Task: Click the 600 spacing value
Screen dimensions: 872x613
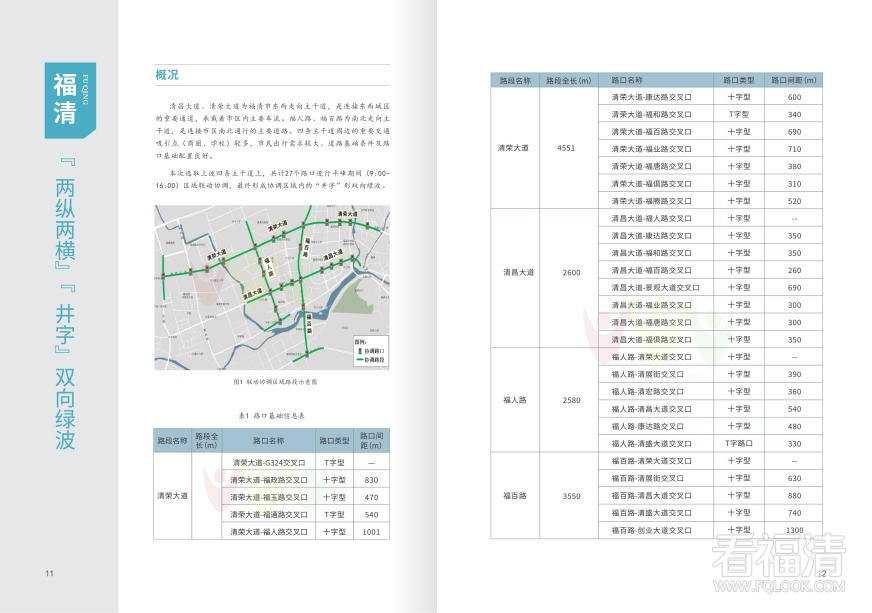Action: coord(794,97)
